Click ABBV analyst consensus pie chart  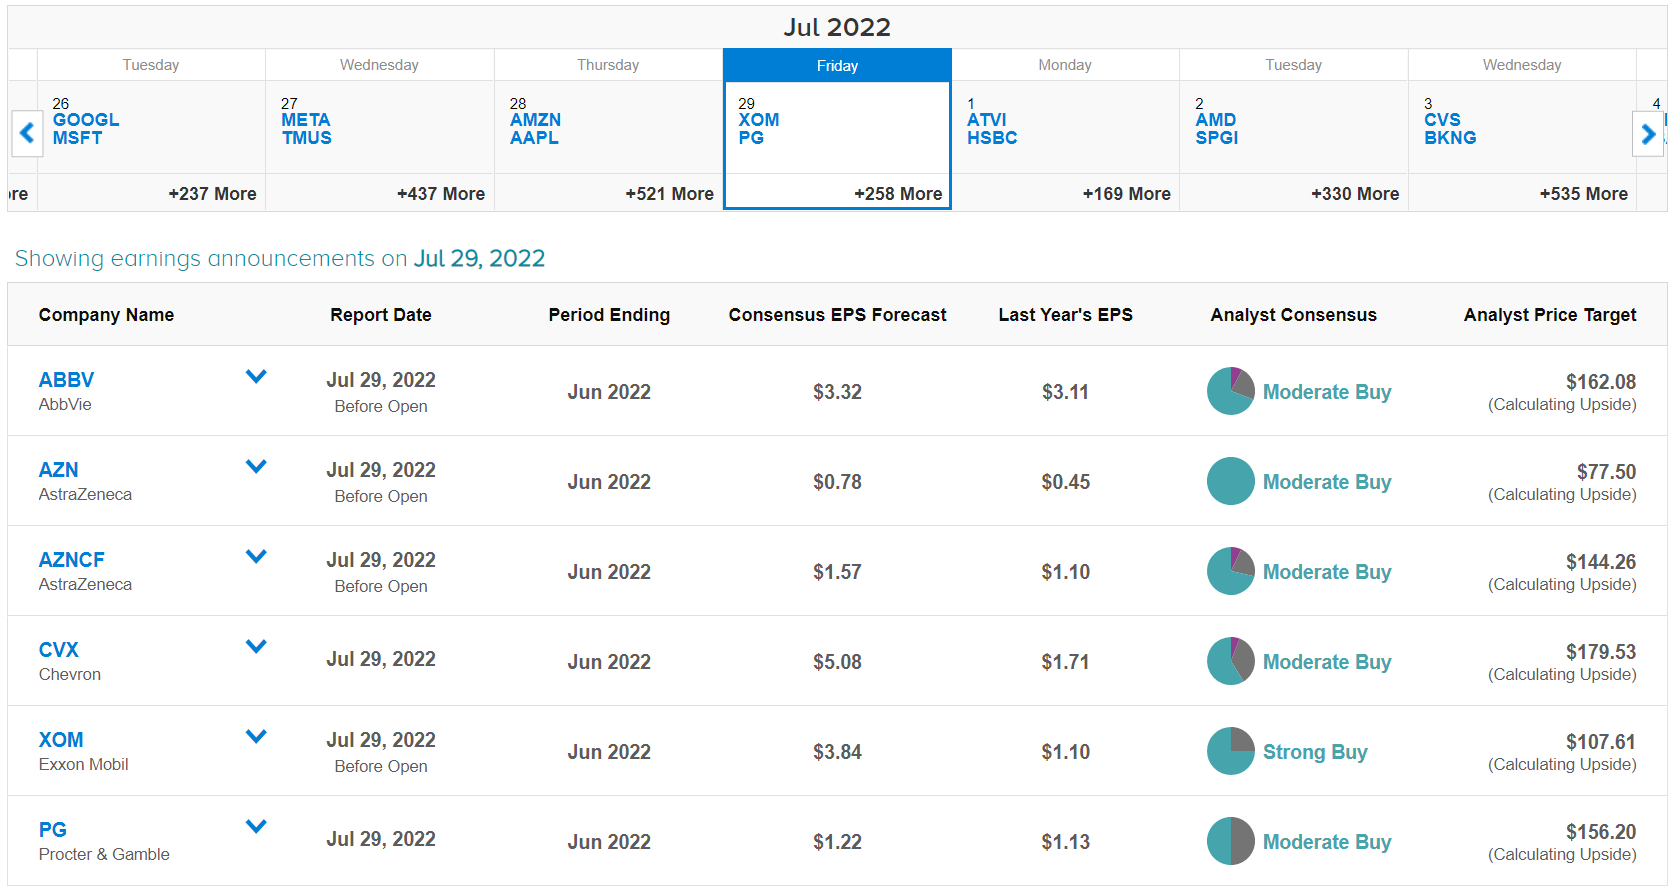pos(1230,391)
